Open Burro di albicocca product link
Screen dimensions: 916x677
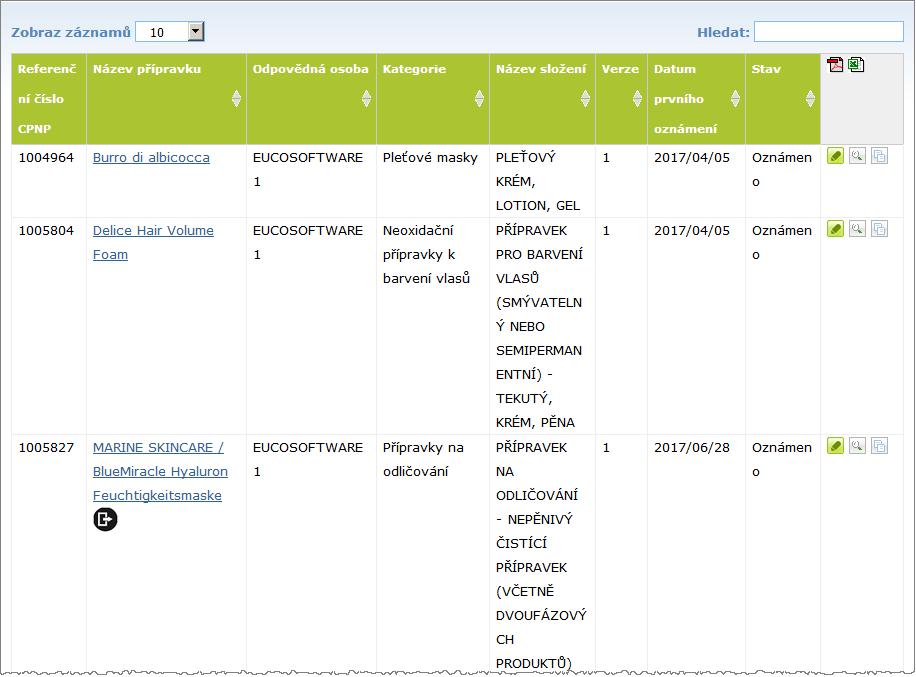click(151, 158)
